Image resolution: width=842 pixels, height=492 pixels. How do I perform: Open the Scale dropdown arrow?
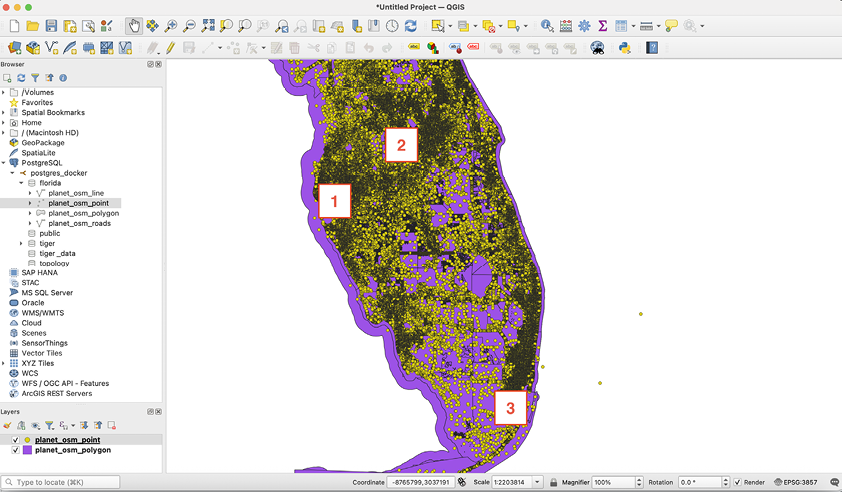point(537,482)
